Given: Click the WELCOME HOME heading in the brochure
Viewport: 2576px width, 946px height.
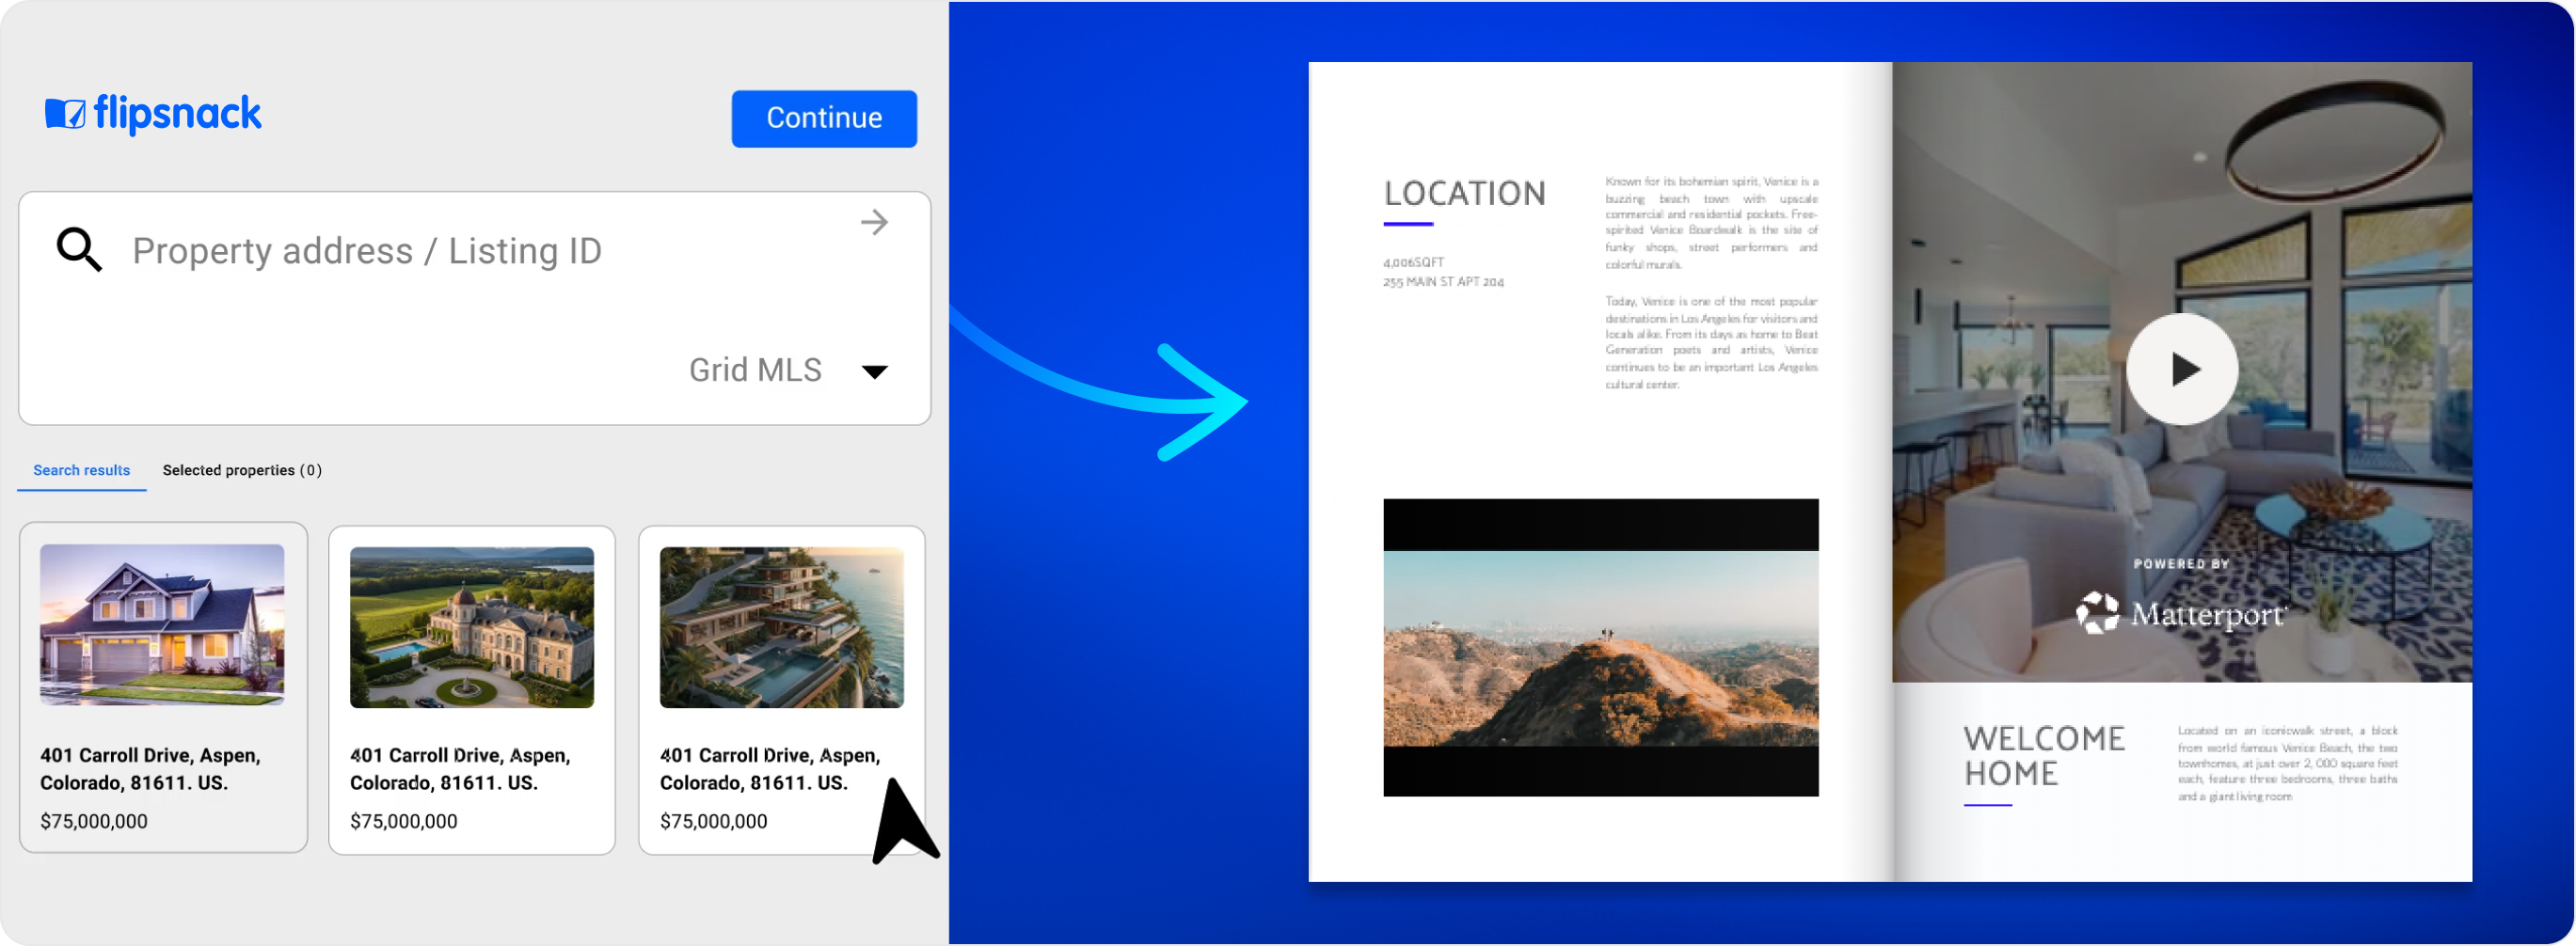Looking at the screenshot, I should pos(2043,756).
